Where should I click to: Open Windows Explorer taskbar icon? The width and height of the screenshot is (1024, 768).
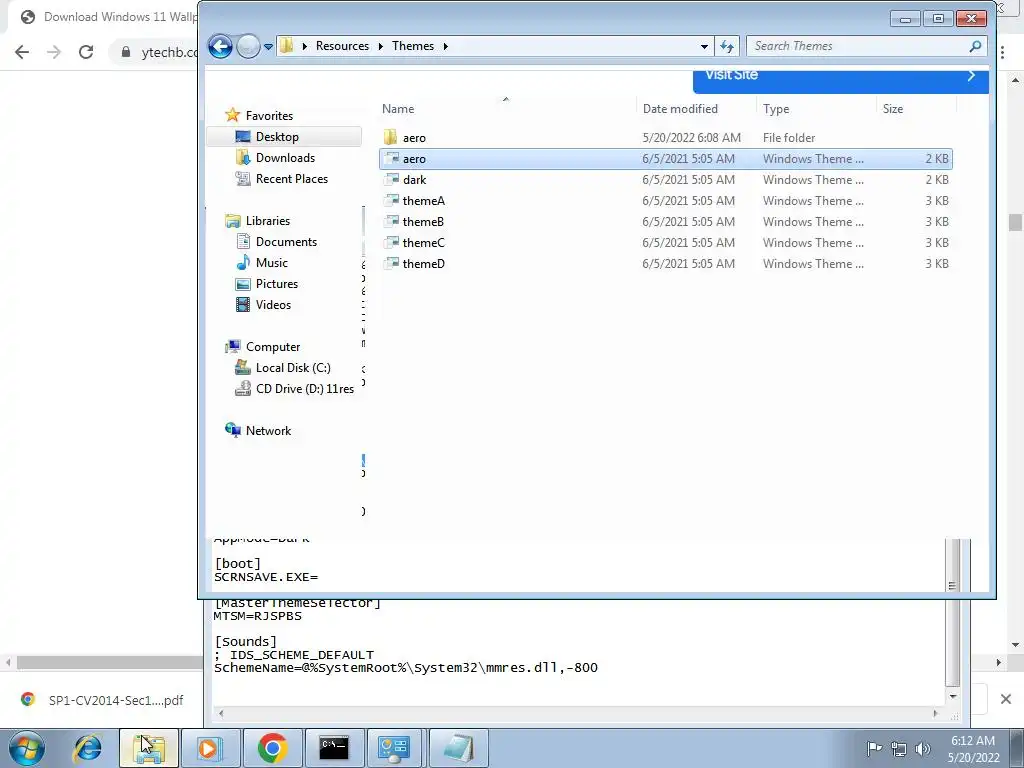148,748
